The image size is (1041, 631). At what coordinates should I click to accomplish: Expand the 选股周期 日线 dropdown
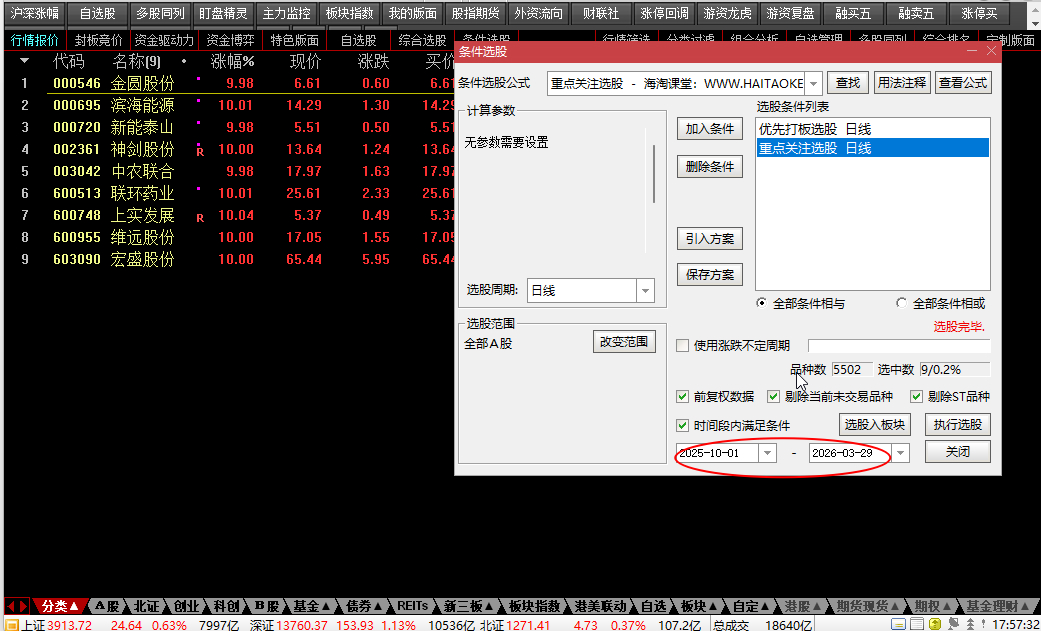pos(645,290)
